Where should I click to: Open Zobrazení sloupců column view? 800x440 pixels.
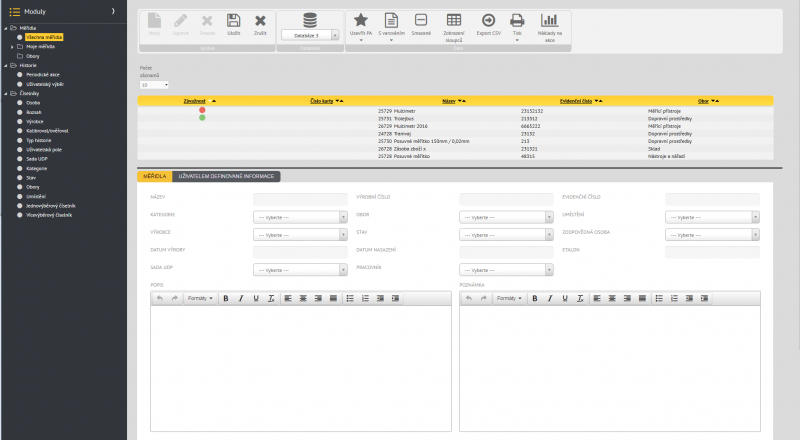point(454,20)
